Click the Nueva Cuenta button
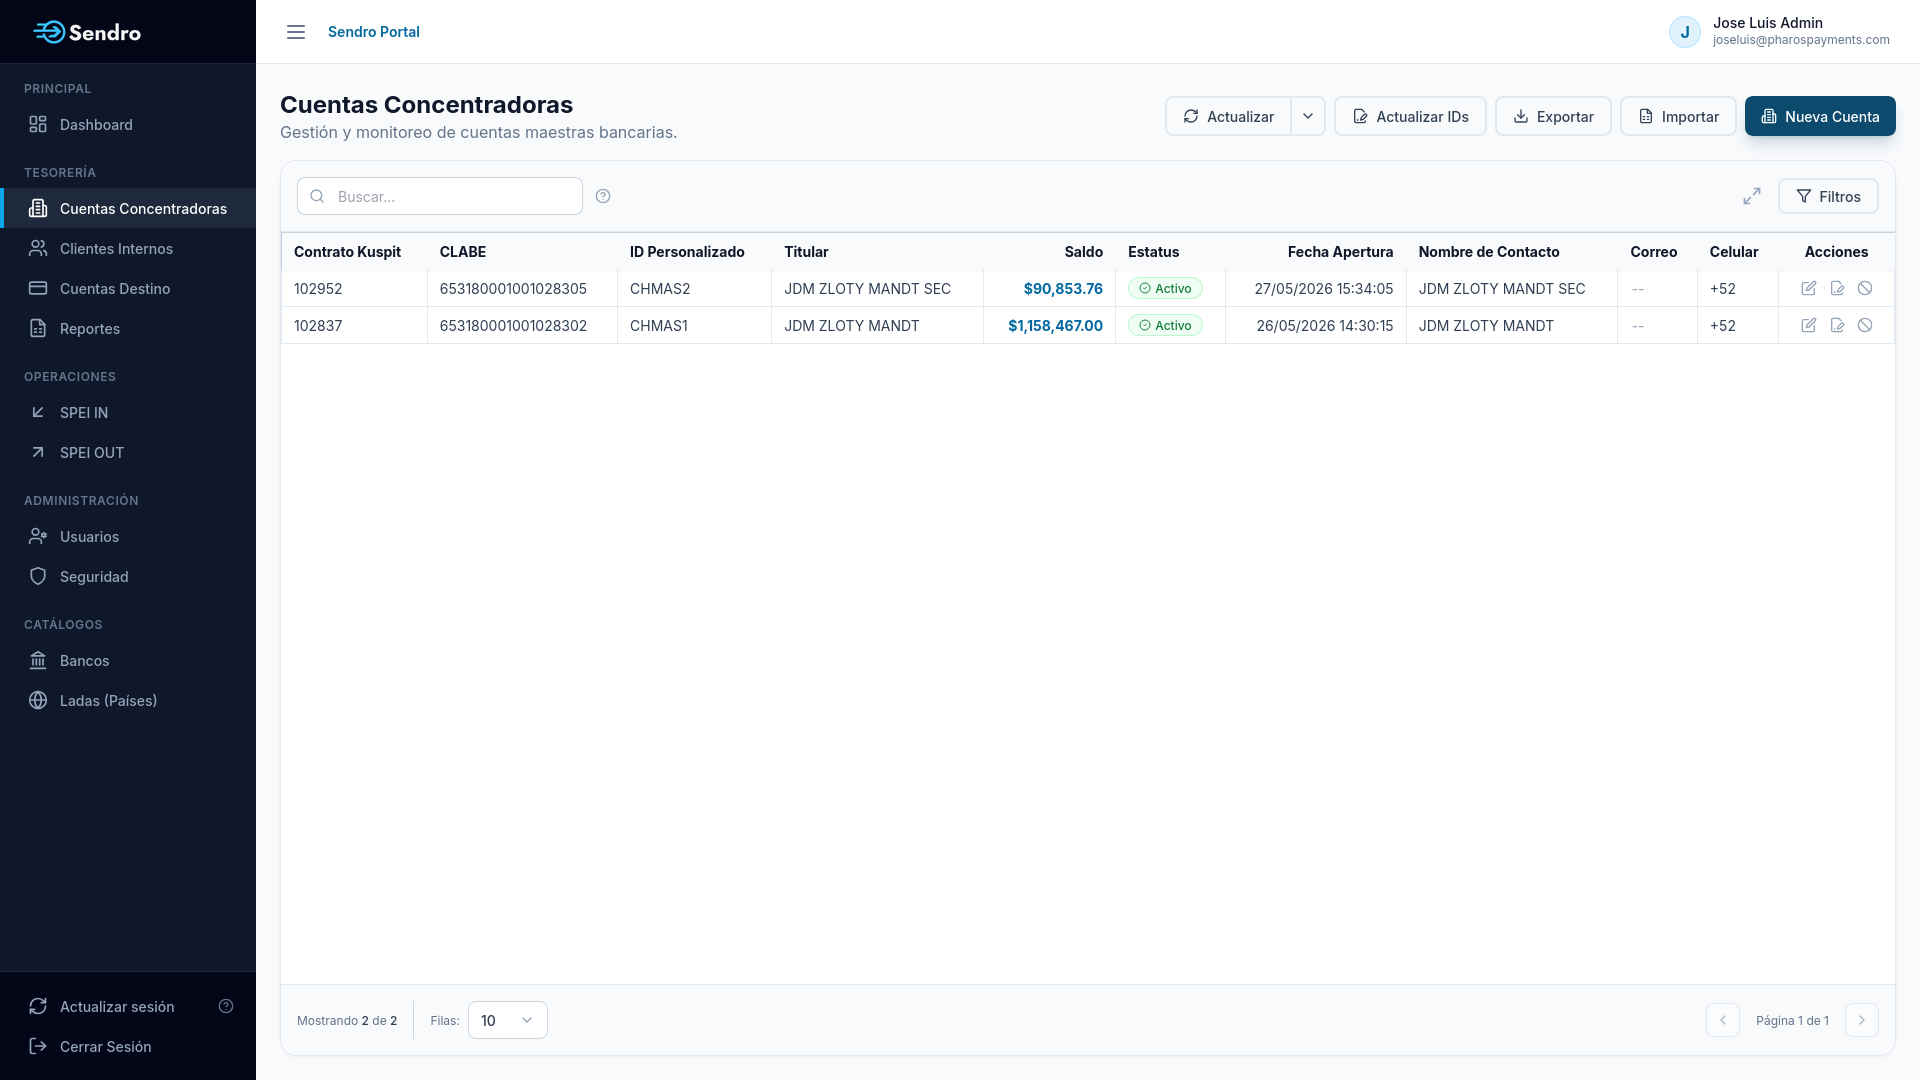Image resolution: width=1920 pixels, height=1080 pixels. 1820,116
